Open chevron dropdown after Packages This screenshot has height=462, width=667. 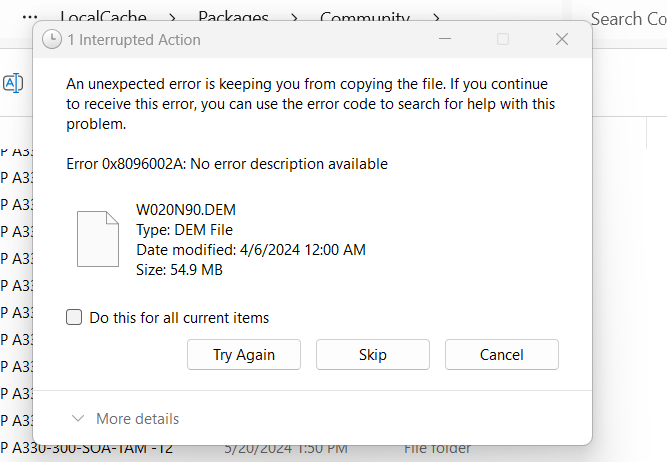(x=296, y=17)
